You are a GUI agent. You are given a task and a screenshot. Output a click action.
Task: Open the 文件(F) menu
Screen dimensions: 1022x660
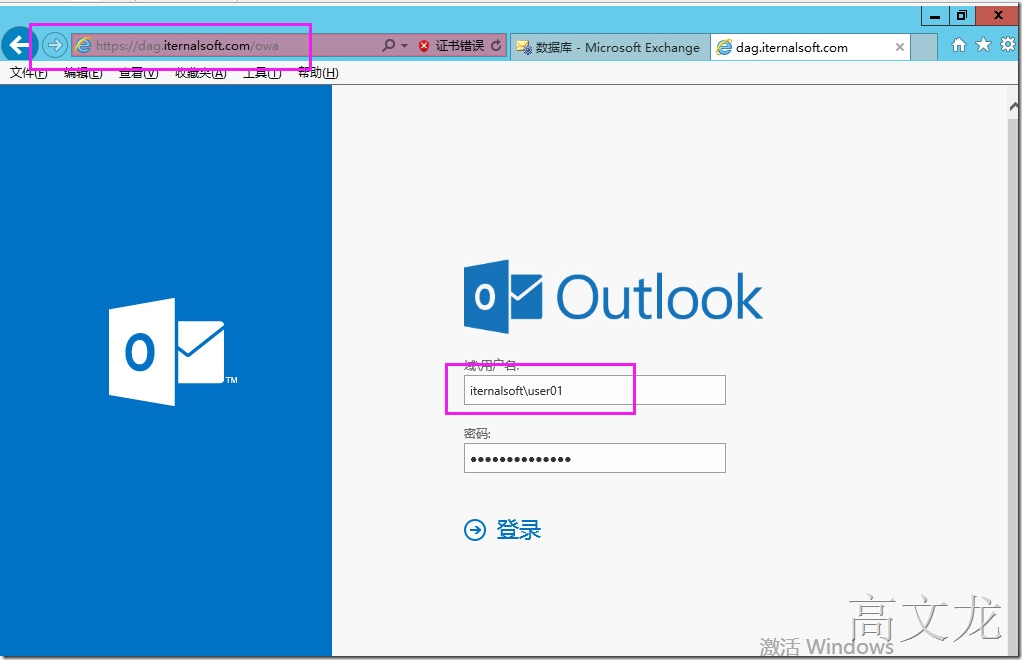coord(29,73)
